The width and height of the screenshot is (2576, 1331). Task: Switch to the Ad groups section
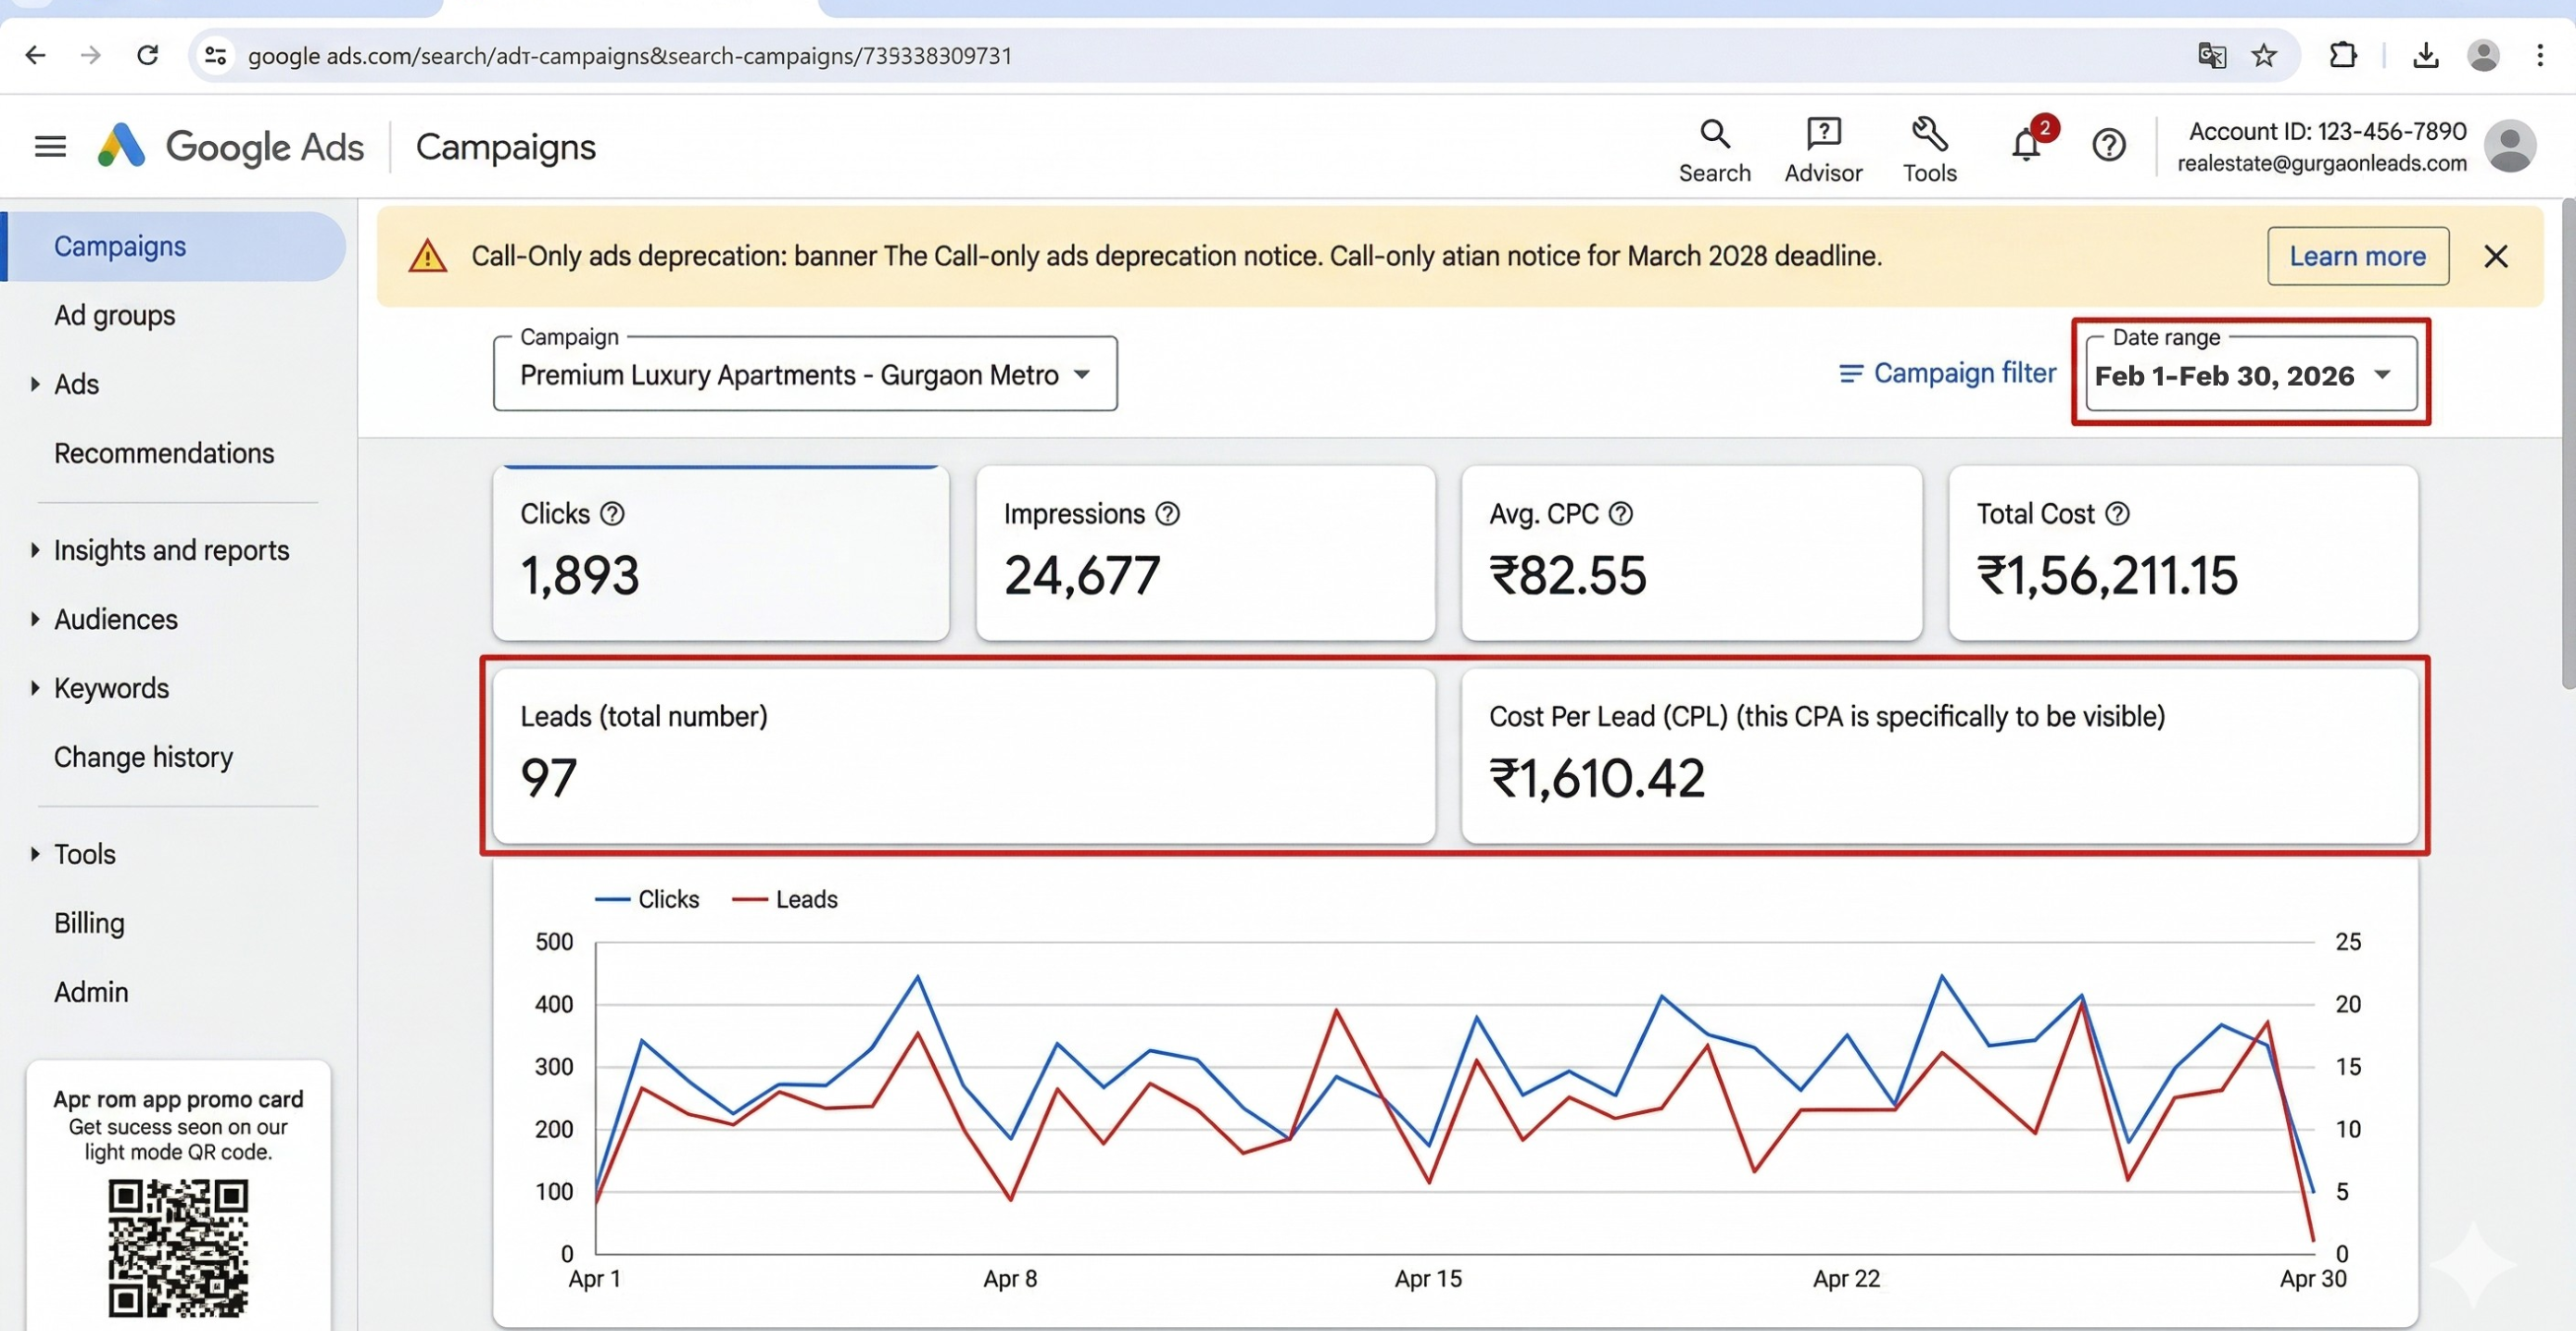[114, 315]
